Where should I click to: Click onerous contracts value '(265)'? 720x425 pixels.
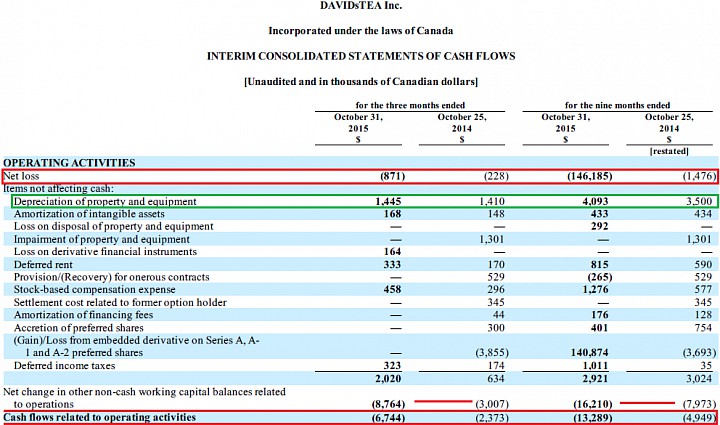[x=600, y=277]
